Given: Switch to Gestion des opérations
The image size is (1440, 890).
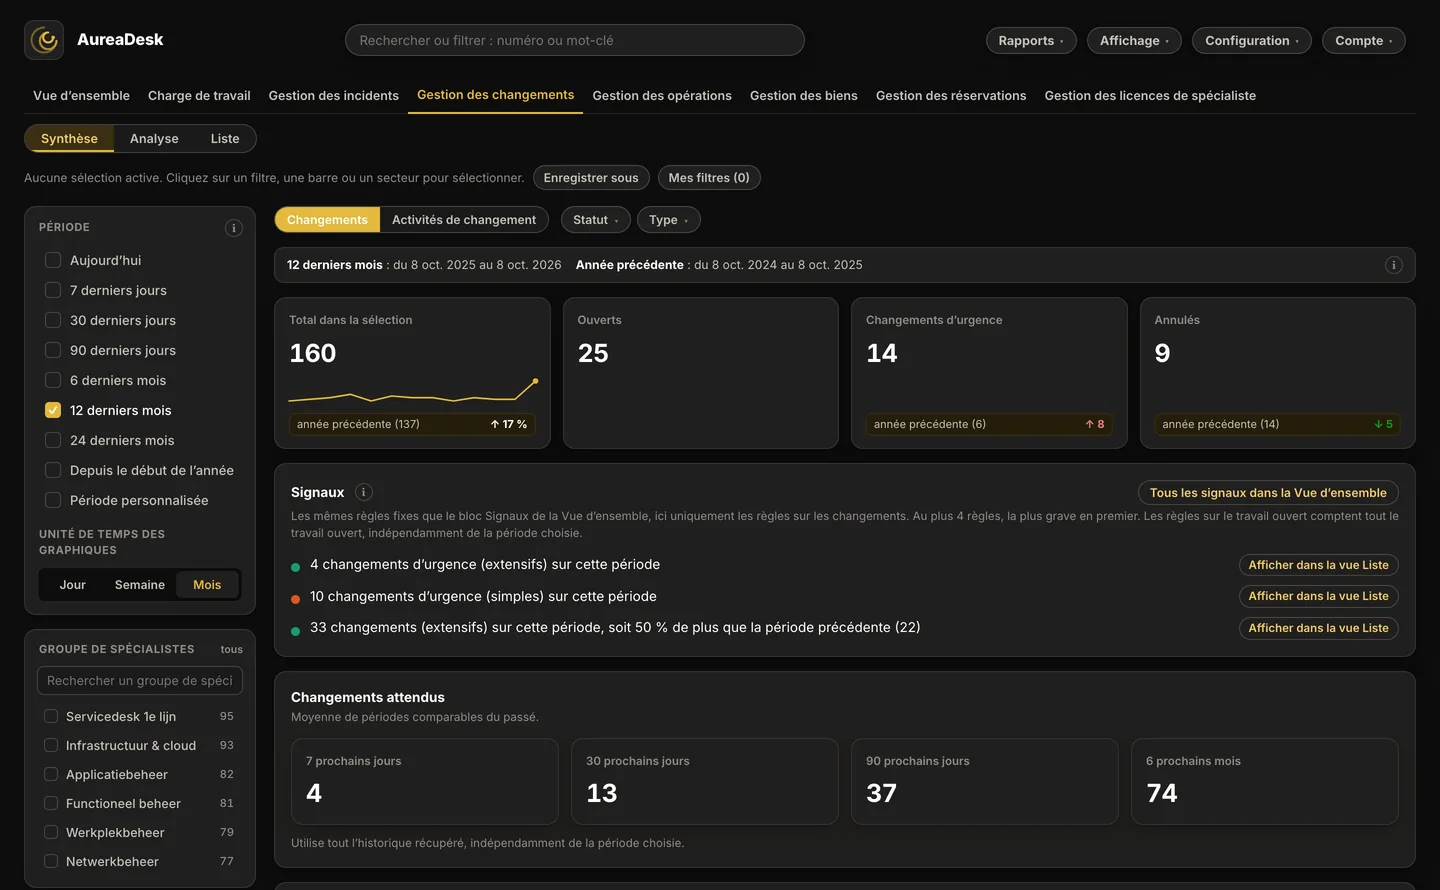Looking at the screenshot, I should [x=662, y=96].
